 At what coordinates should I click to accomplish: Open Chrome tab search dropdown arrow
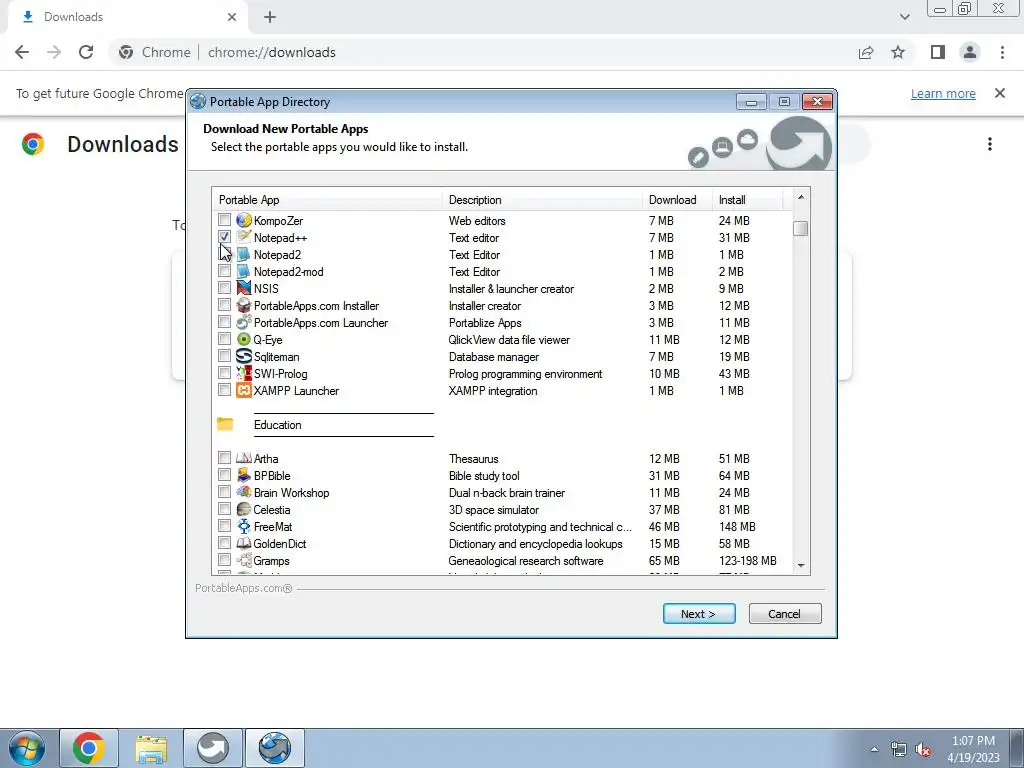click(904, 17)
